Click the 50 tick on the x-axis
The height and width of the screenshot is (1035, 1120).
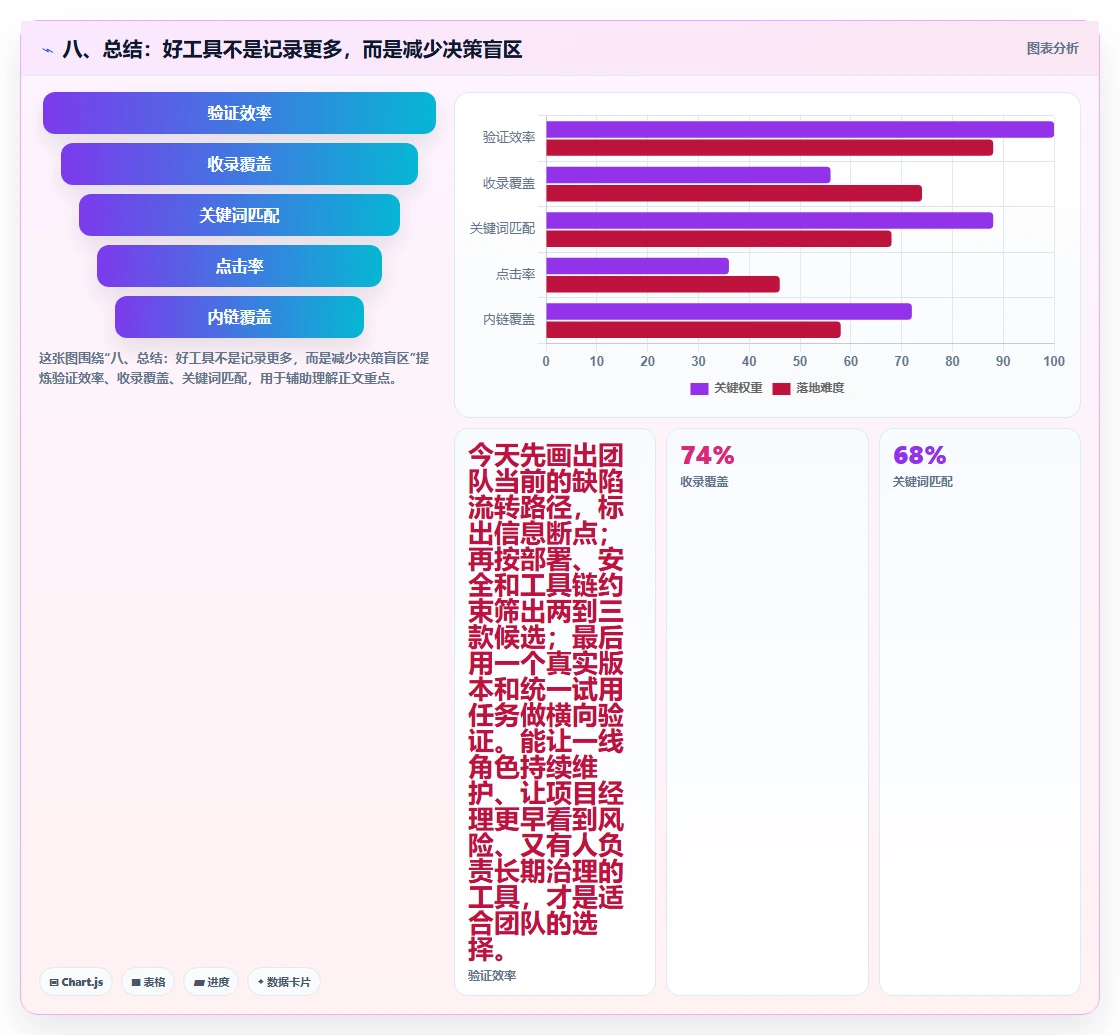[800, 361]
